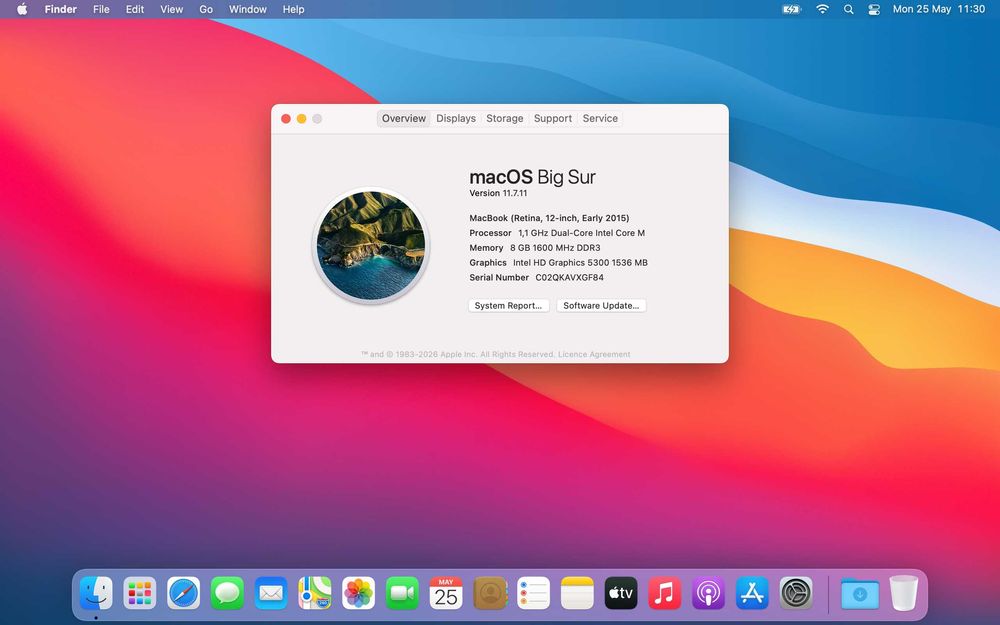Open System Preferences from Dock
Screen dimensions: 1000x625
click(x=796, y=593)
